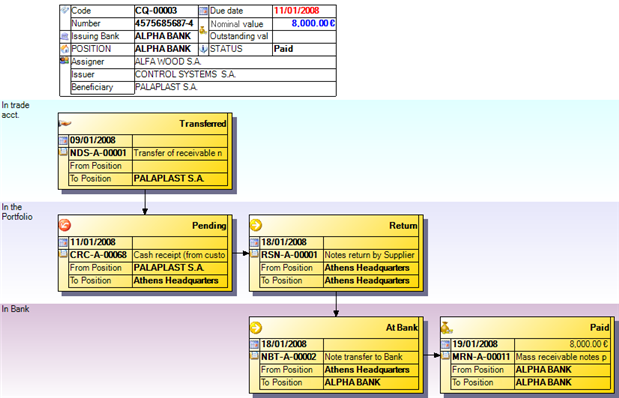The image size is (619, 398).
Task: Click the document icon next to CRC-A-00068
Action: pyautogui.click(x=63, y=254)
